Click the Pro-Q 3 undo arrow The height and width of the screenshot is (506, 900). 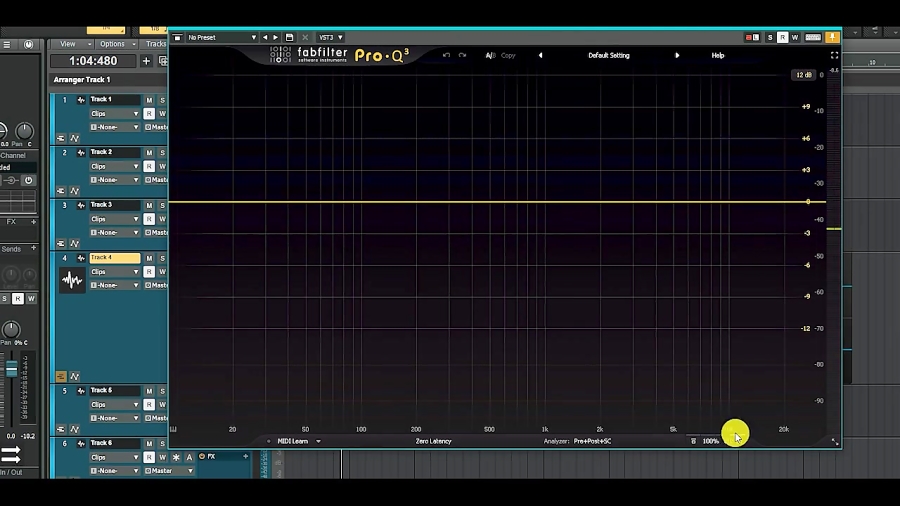pos(446,55)
